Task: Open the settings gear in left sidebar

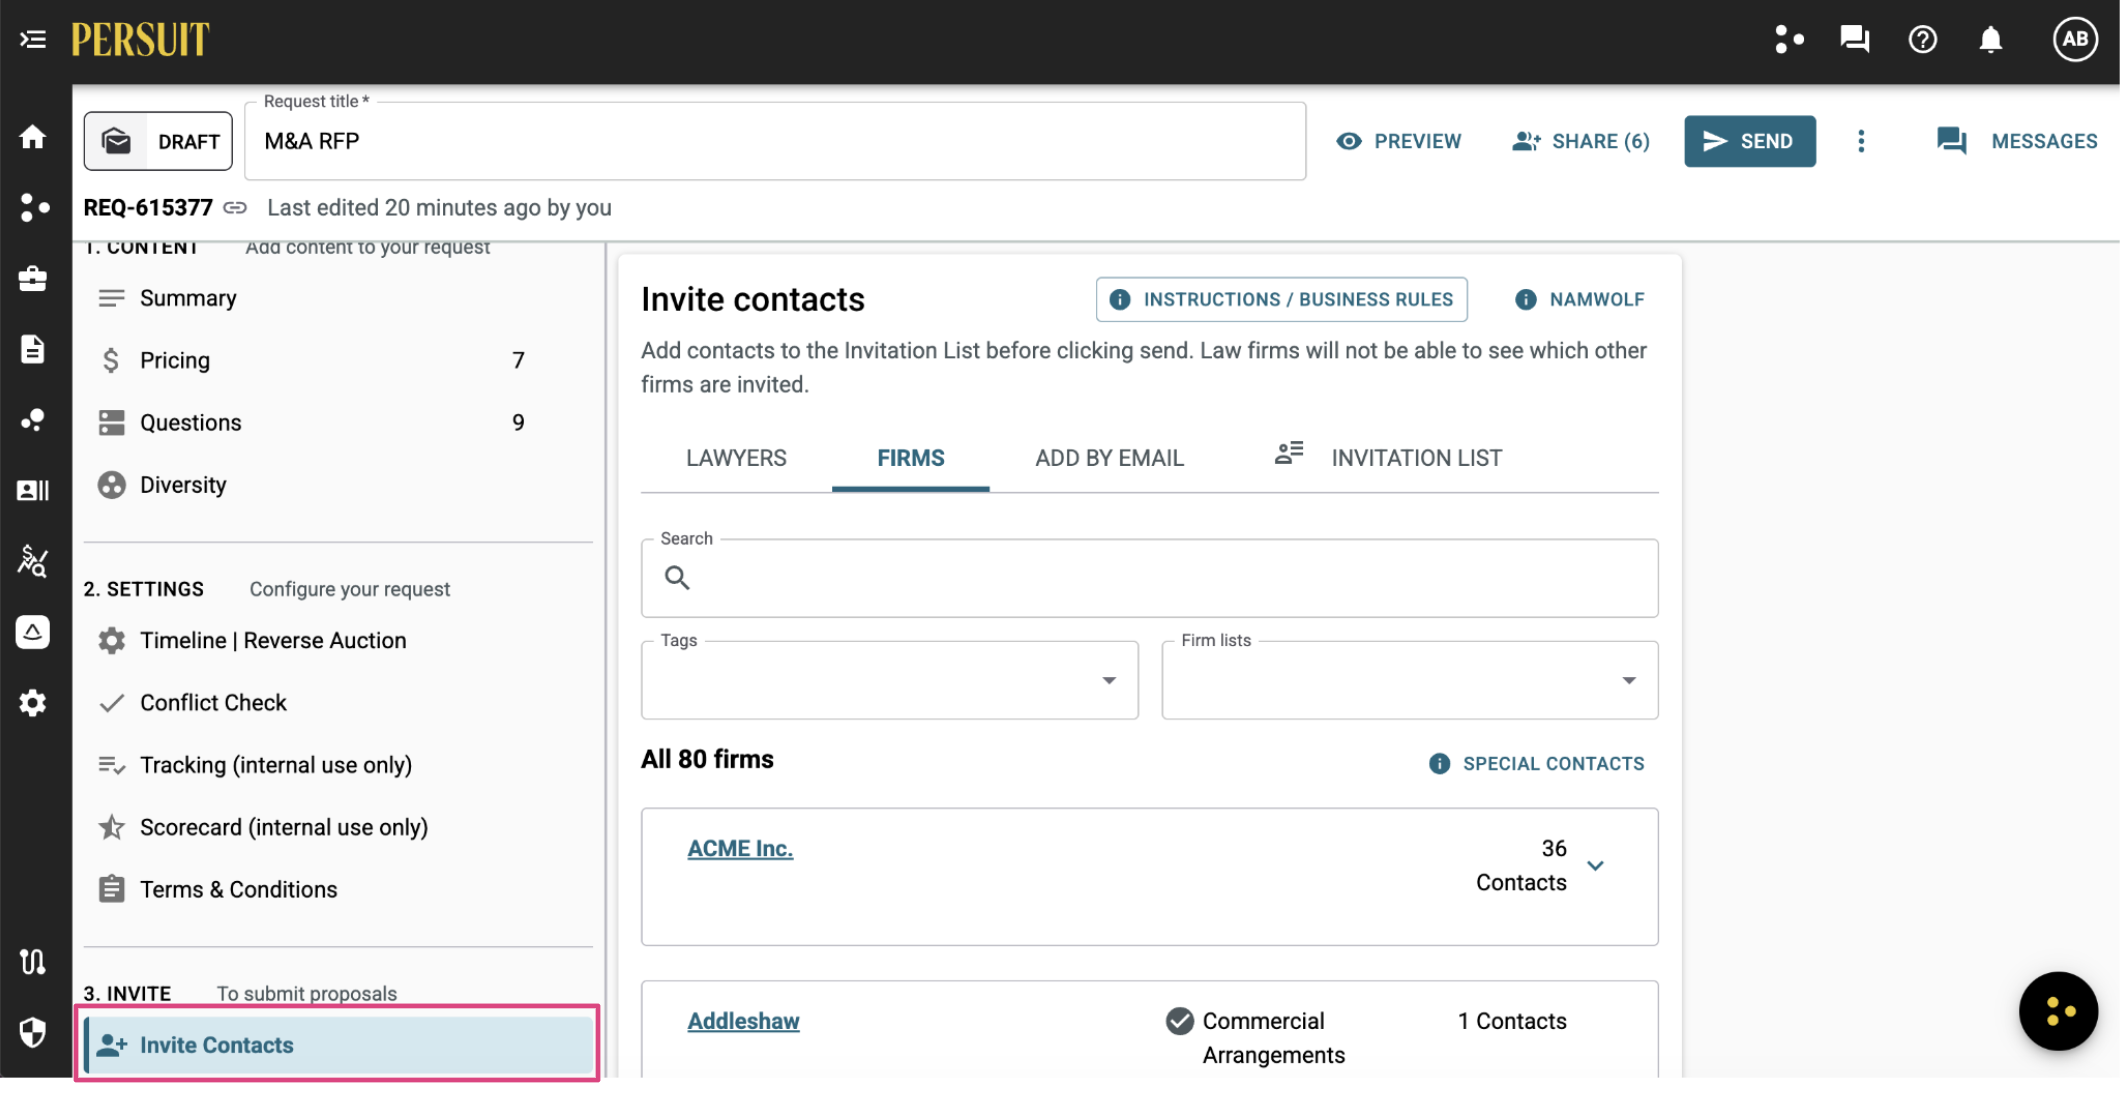Action: (33, 703)
